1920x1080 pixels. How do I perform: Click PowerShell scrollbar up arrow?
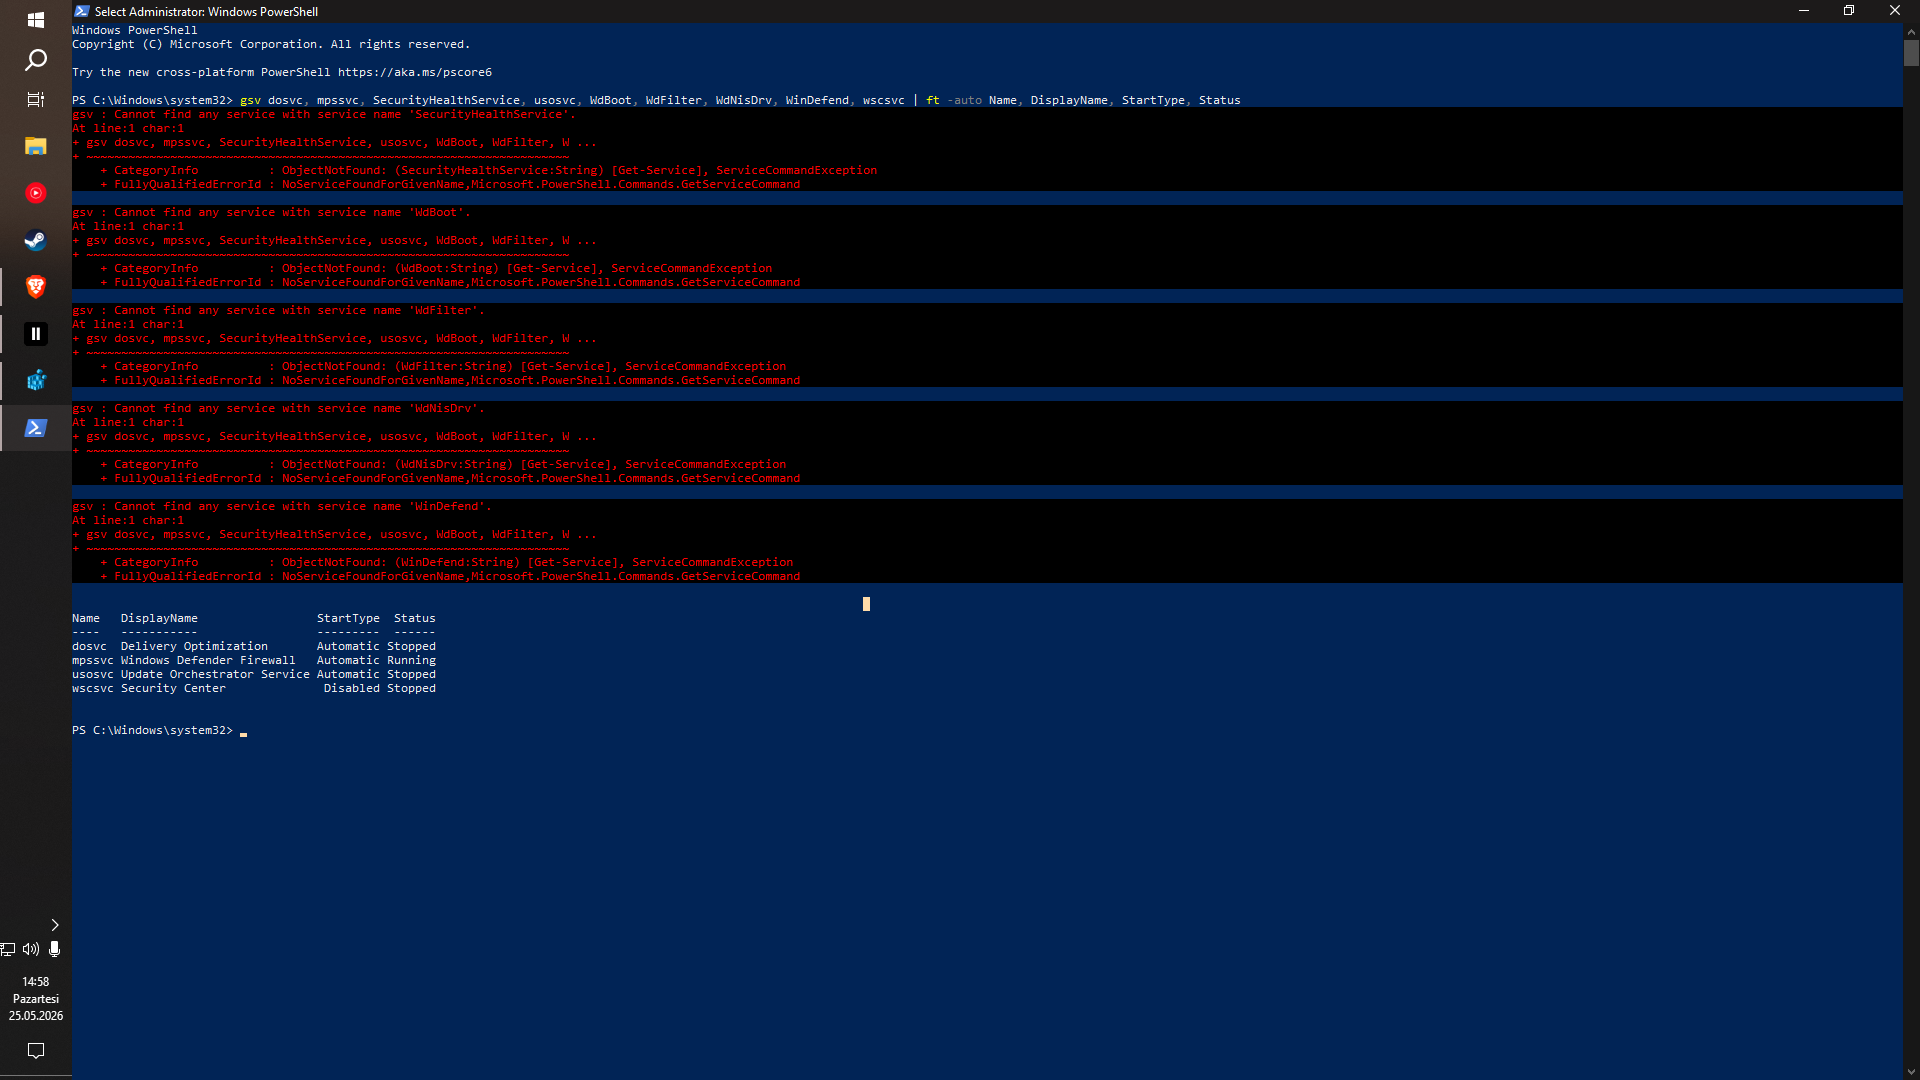[x=1911, y=31]
